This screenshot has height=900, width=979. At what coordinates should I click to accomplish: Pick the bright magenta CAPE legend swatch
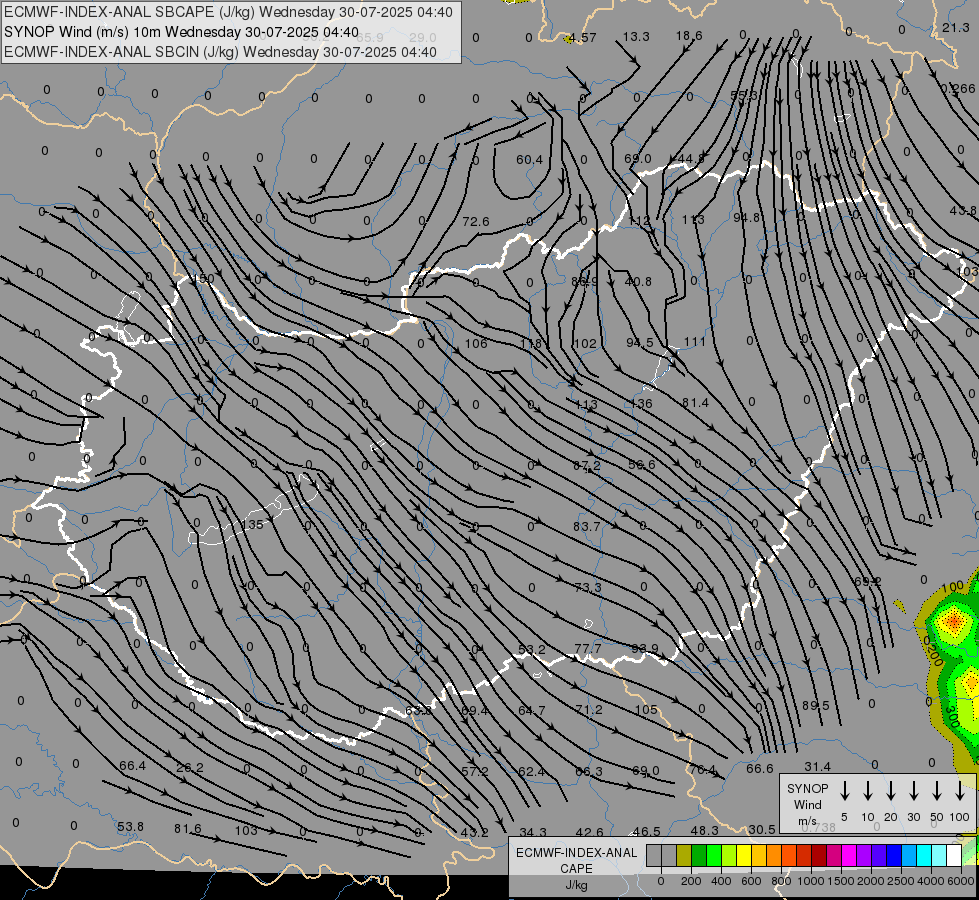pos(849,856)
